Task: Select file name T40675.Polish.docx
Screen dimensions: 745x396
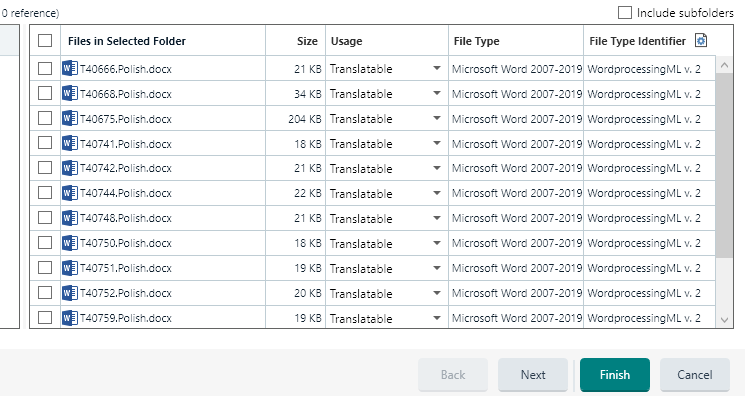Action: pos(126,119)
